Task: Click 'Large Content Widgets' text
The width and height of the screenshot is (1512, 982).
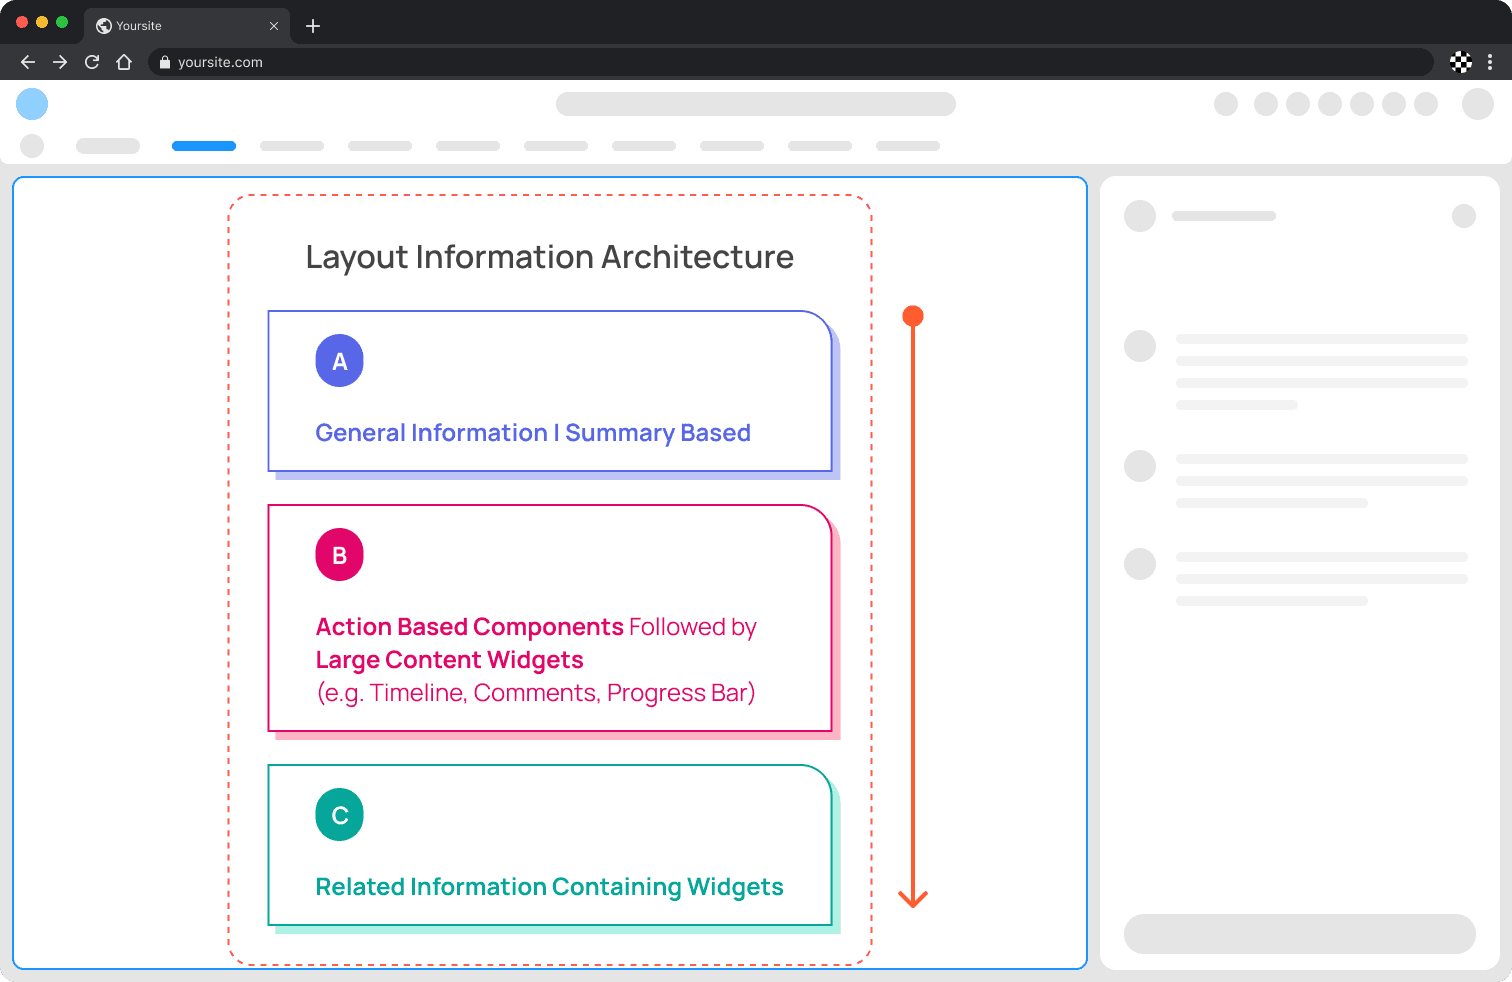Action: (x=450, y=660)
